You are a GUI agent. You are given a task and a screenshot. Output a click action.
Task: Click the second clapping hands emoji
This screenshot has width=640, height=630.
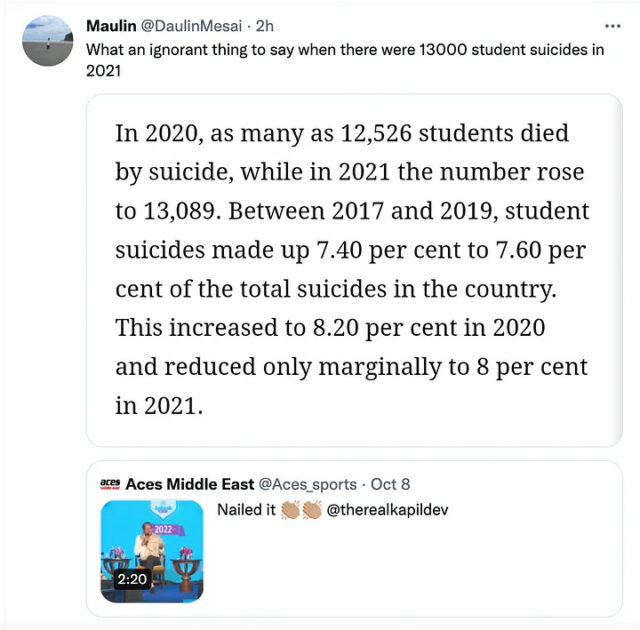[311, 510]
